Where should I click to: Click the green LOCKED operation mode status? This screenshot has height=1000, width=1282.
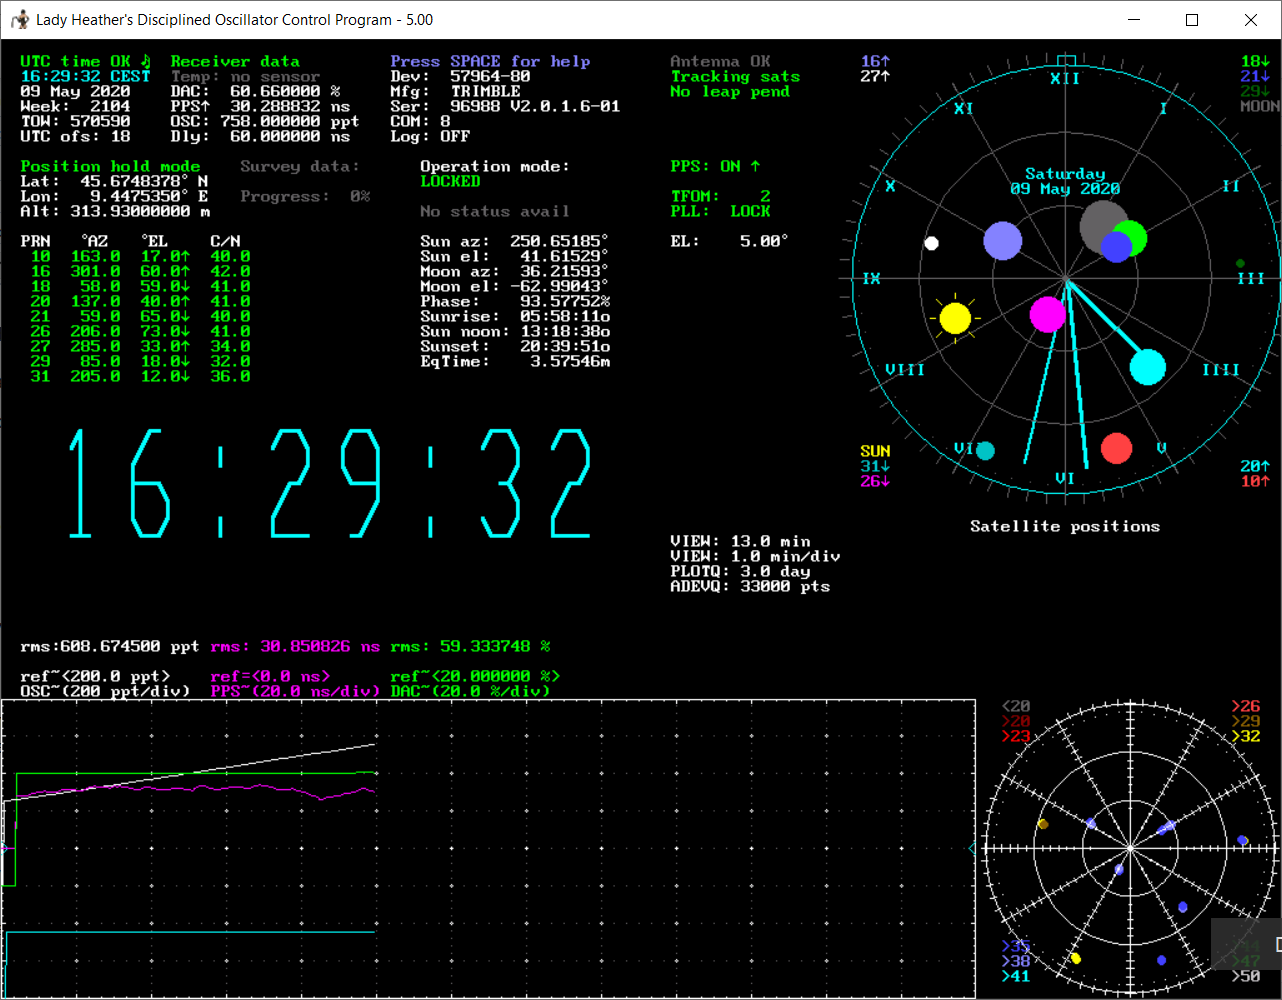(450, 182)
